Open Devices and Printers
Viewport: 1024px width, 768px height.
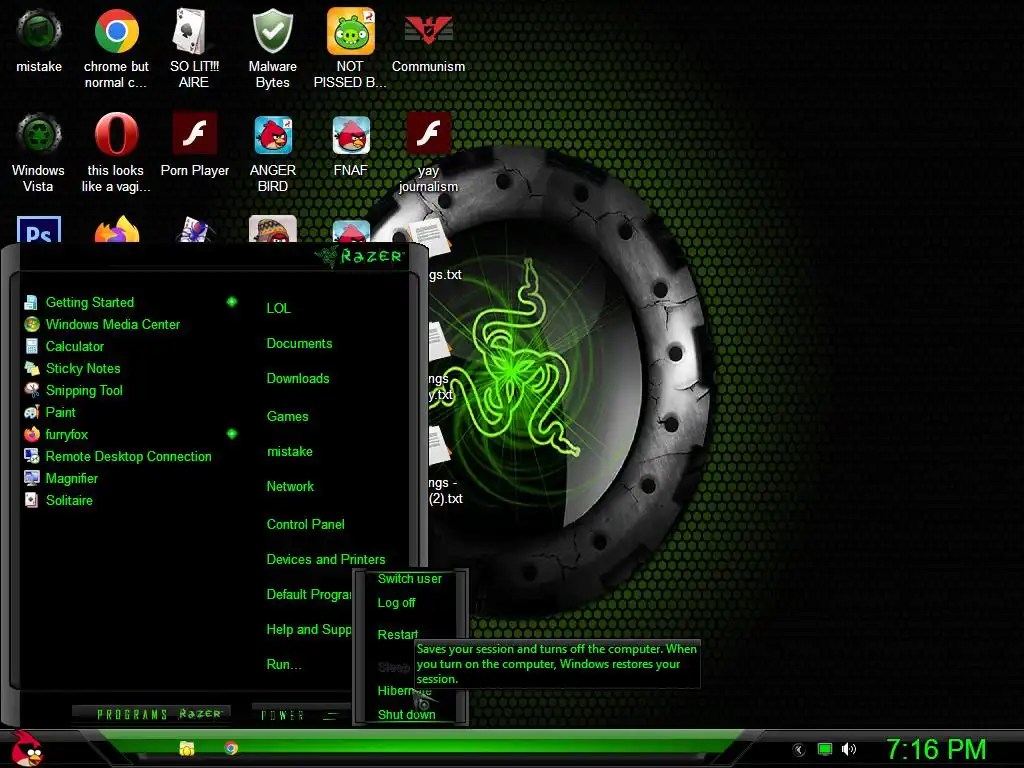coord(325,560)
